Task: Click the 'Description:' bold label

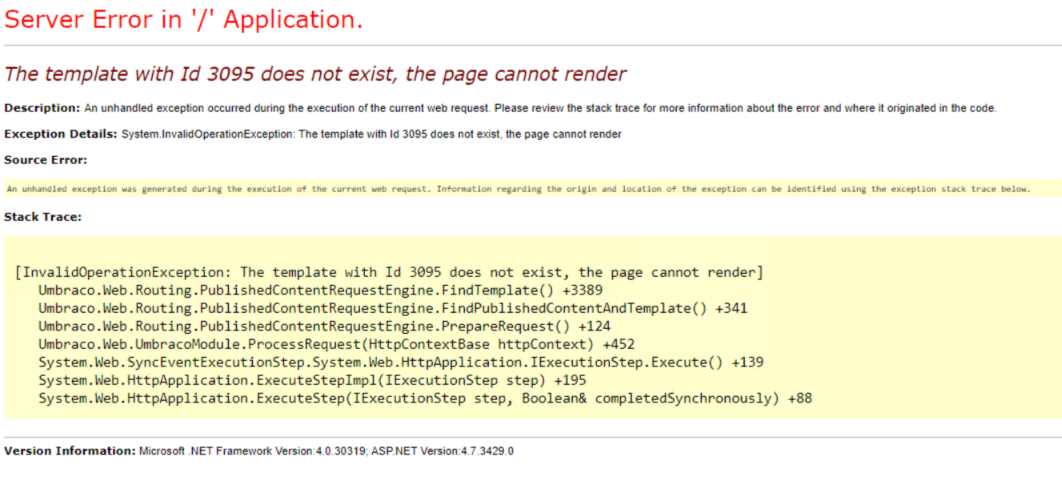Action: pyautogui.click(x=42, y=108)
